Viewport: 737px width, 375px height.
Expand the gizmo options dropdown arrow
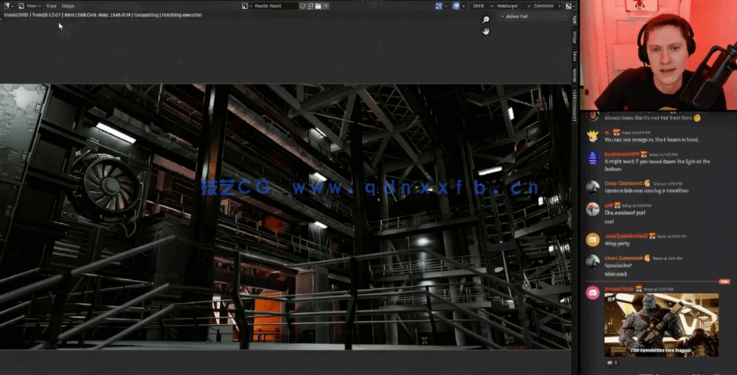tap(446, 6)
